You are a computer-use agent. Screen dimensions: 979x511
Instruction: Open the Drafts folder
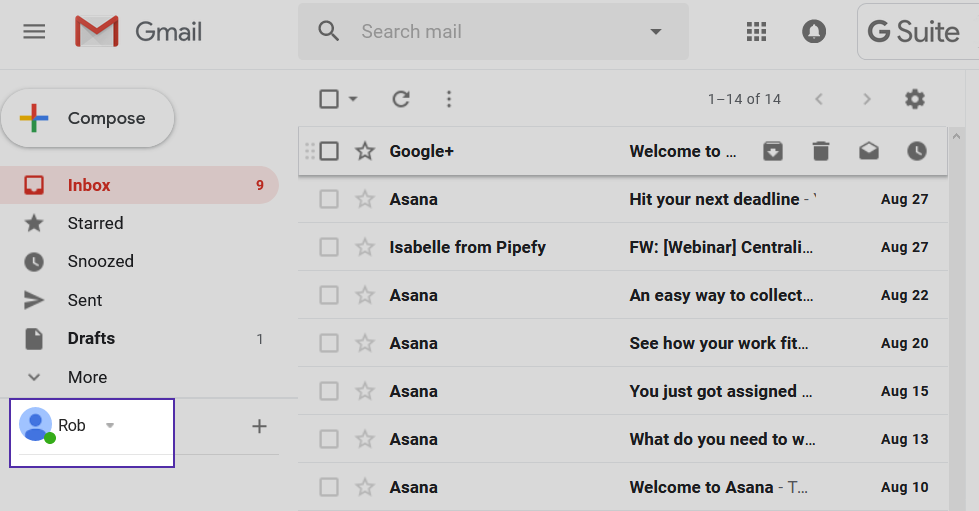coord(139,339)
